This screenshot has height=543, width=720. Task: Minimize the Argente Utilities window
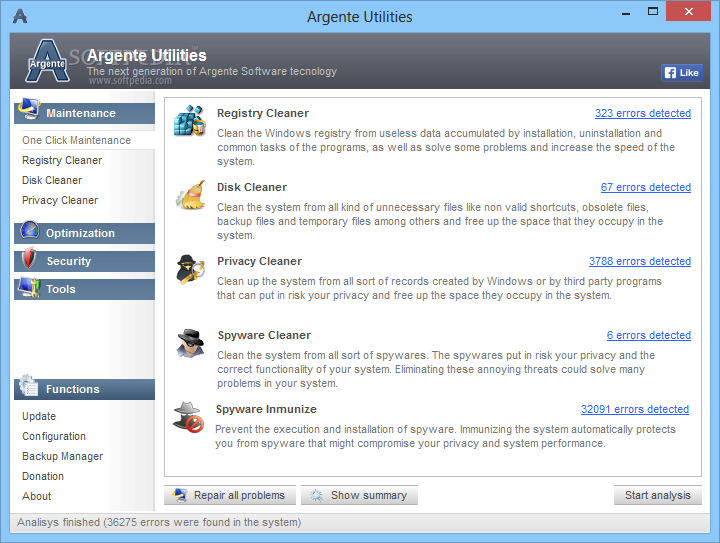pyautogui.click(x=625, y=11)
